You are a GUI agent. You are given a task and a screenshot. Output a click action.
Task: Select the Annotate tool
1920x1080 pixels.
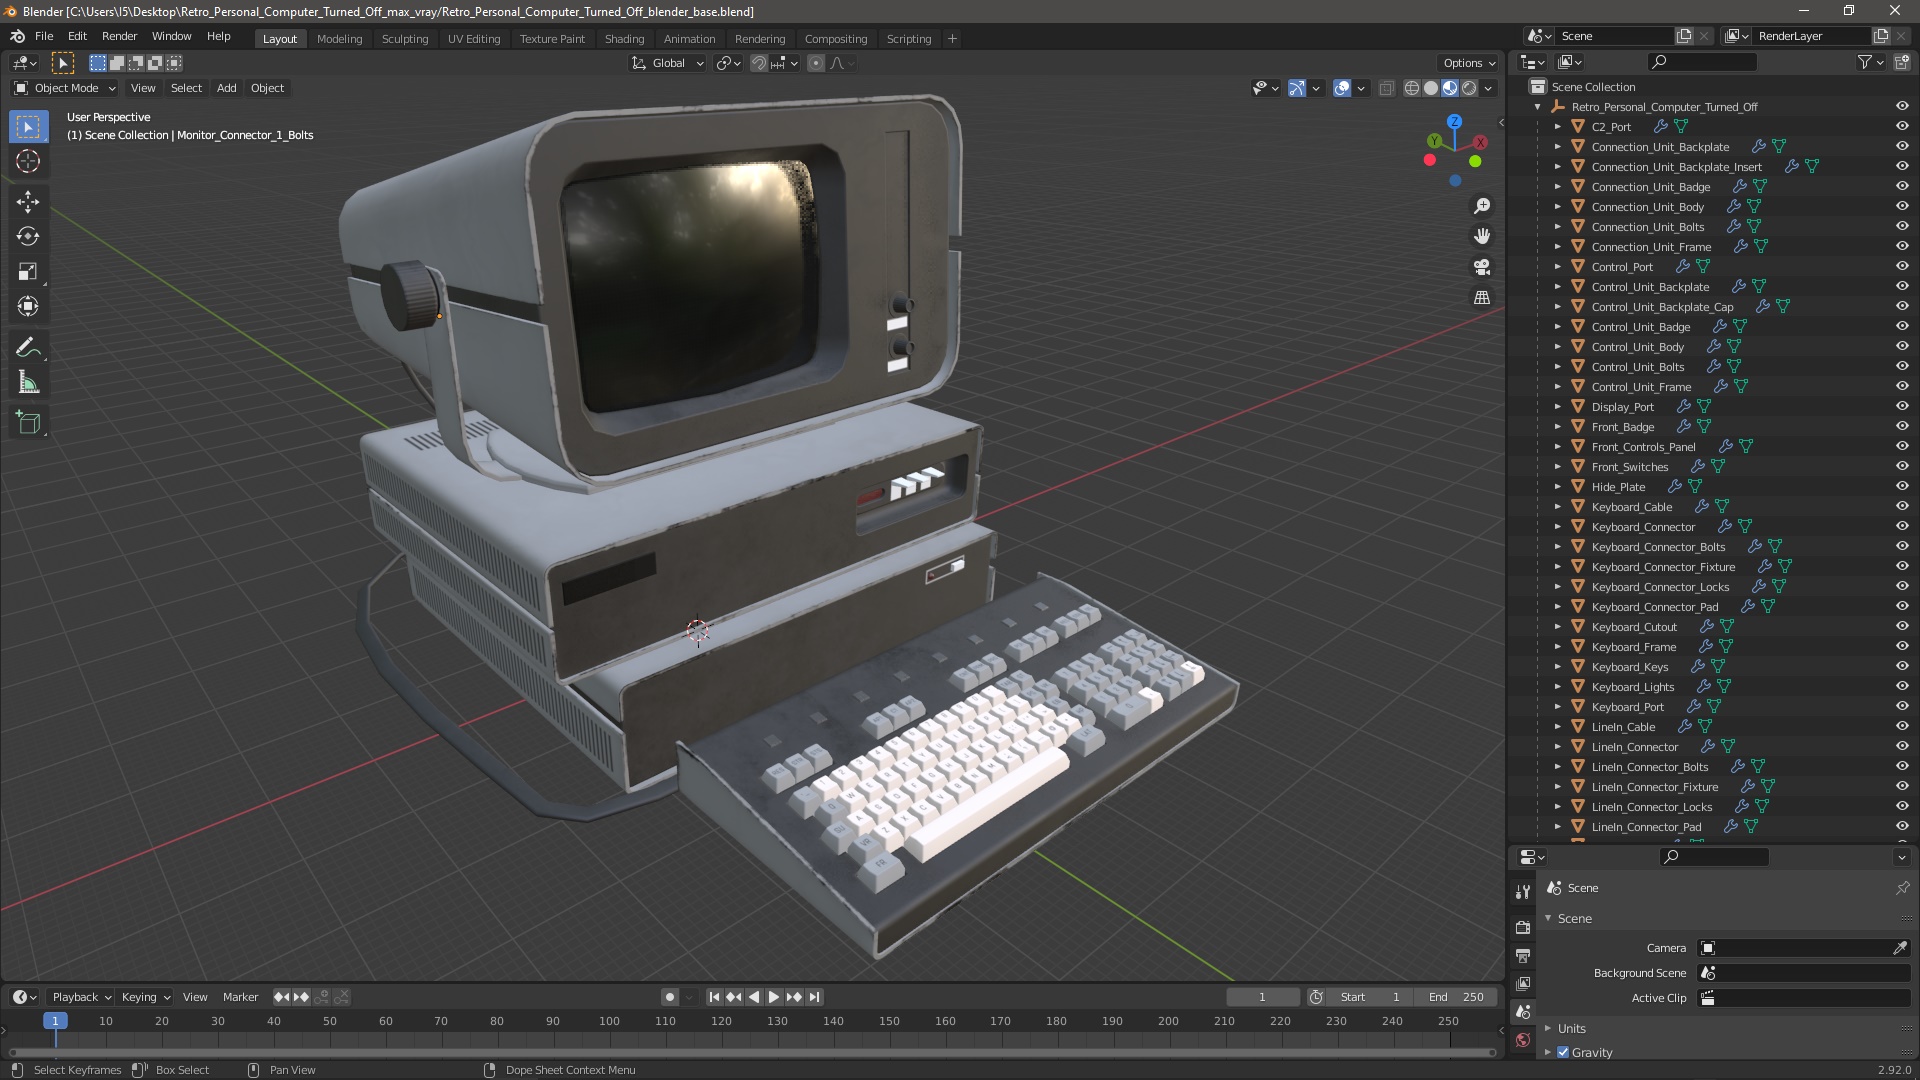pyautogui.click(x=28, y=348)
